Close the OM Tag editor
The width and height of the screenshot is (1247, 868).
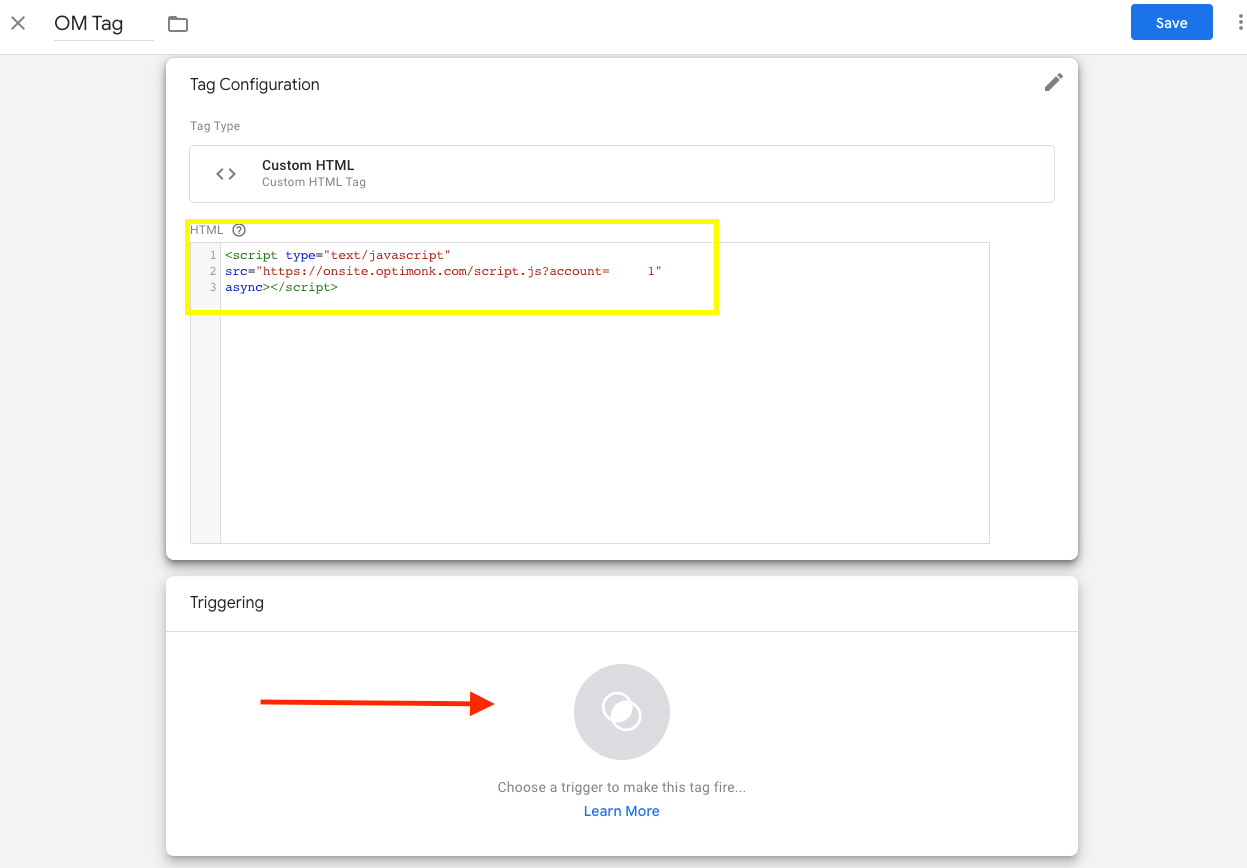(x=18, y=23)
